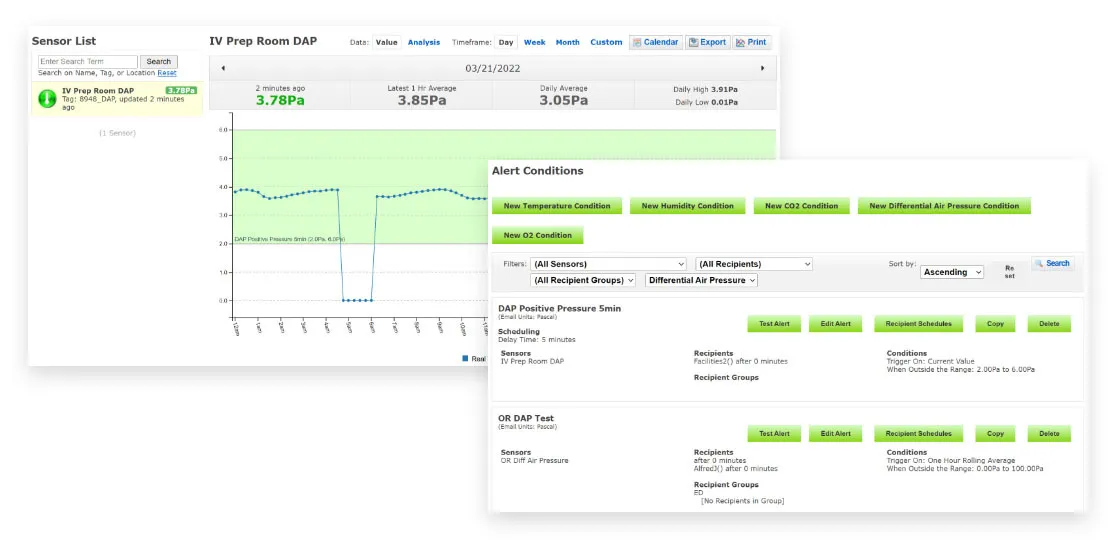Switch to the Analysis data view
The width and height of the screenshot is (1120, 540).
424,42
